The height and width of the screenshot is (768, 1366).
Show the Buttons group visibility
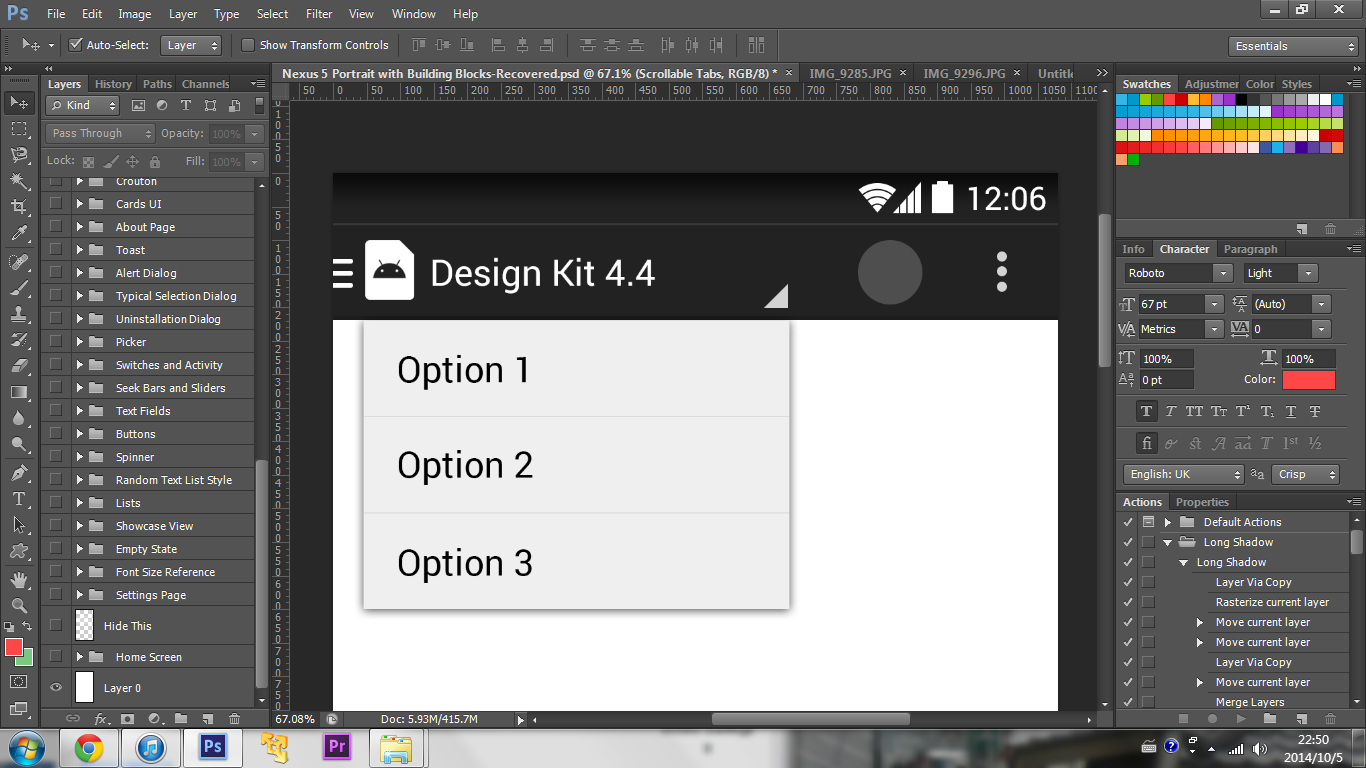point(56,434)
